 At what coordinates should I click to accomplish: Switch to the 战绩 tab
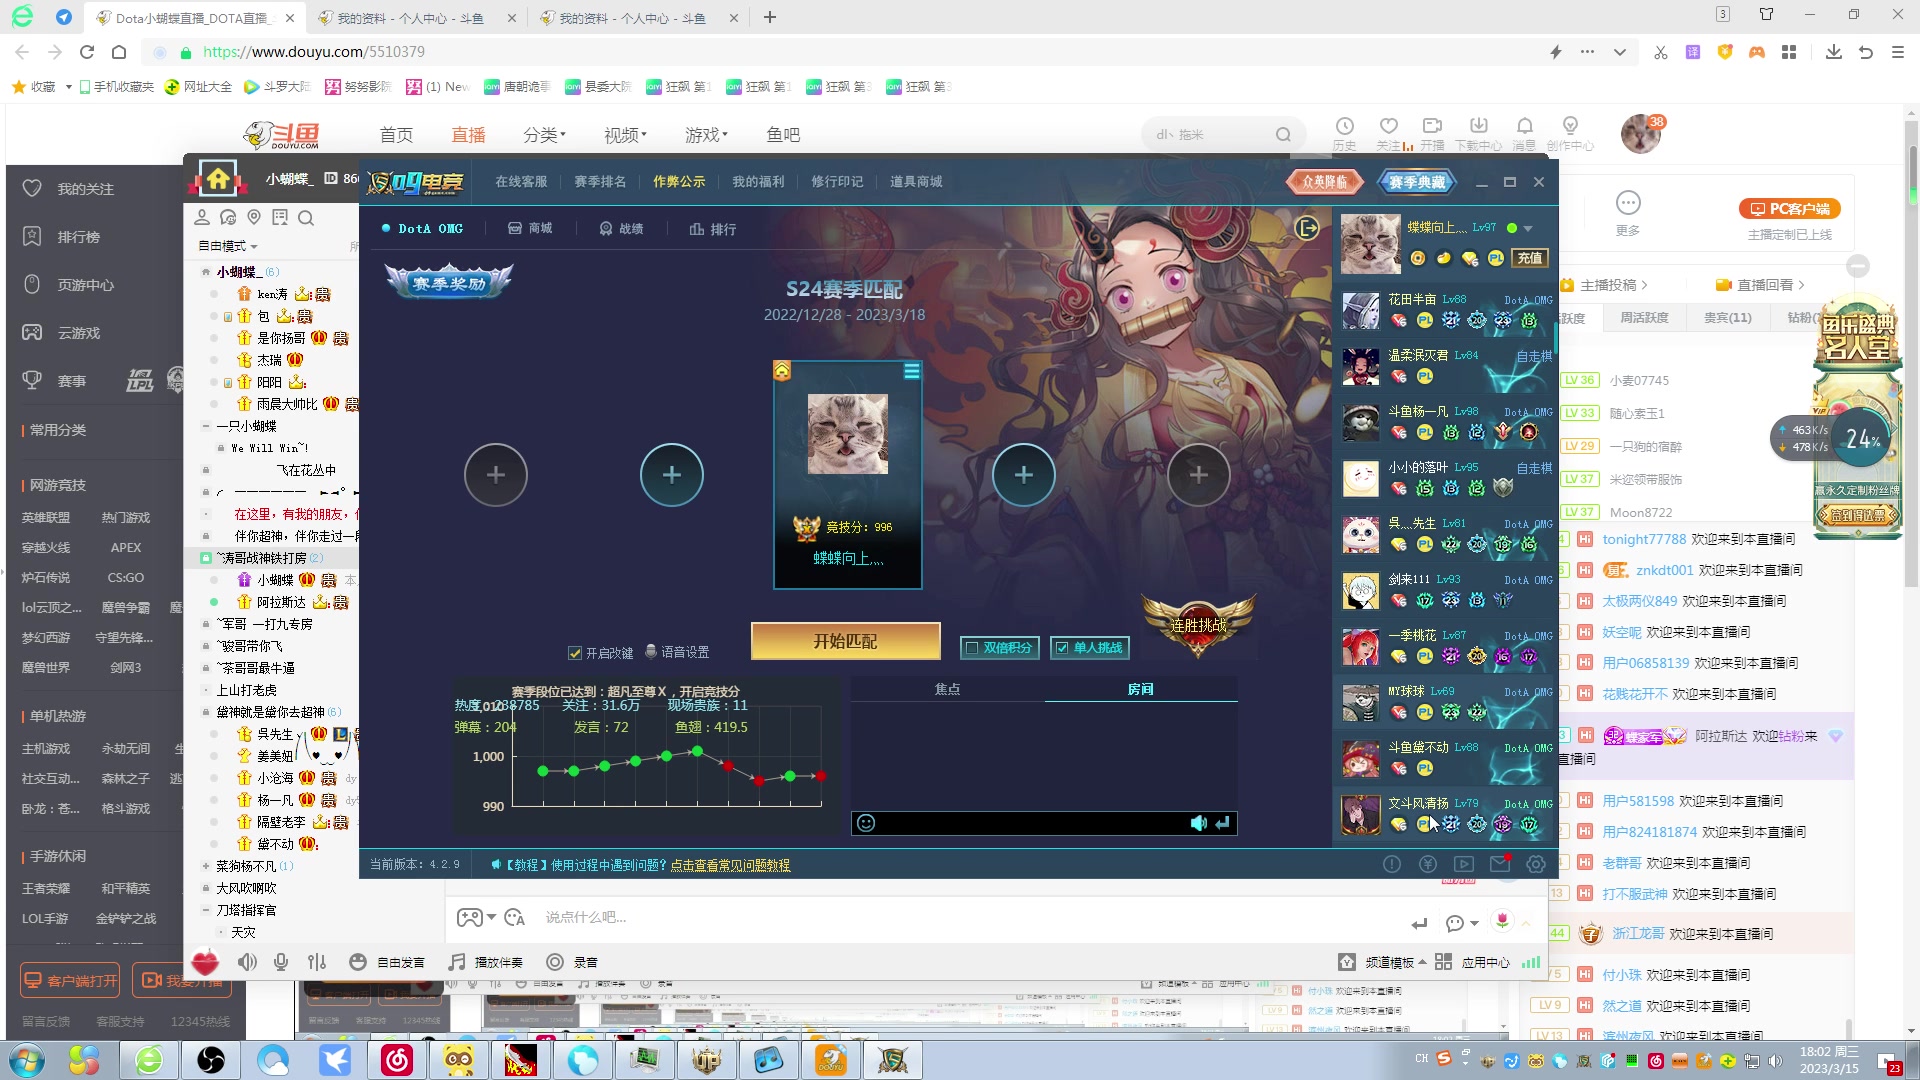point(621,229)
